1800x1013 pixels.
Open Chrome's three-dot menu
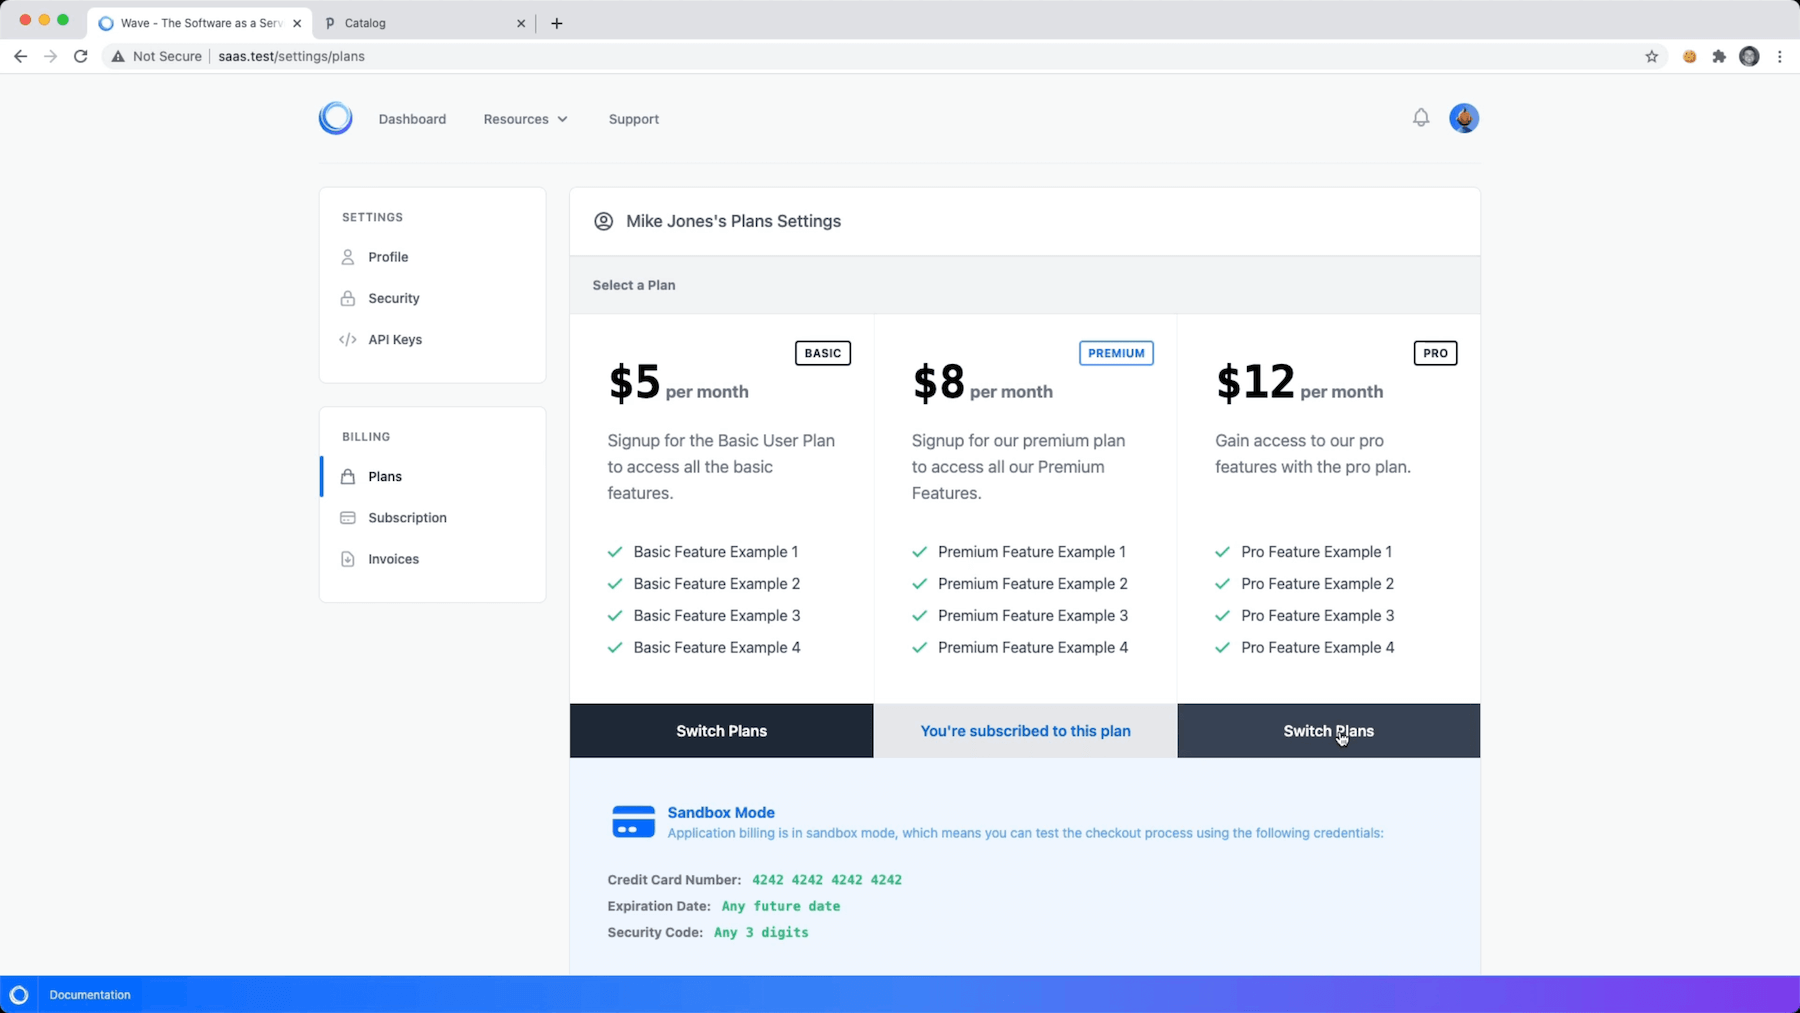[1780, 56]
